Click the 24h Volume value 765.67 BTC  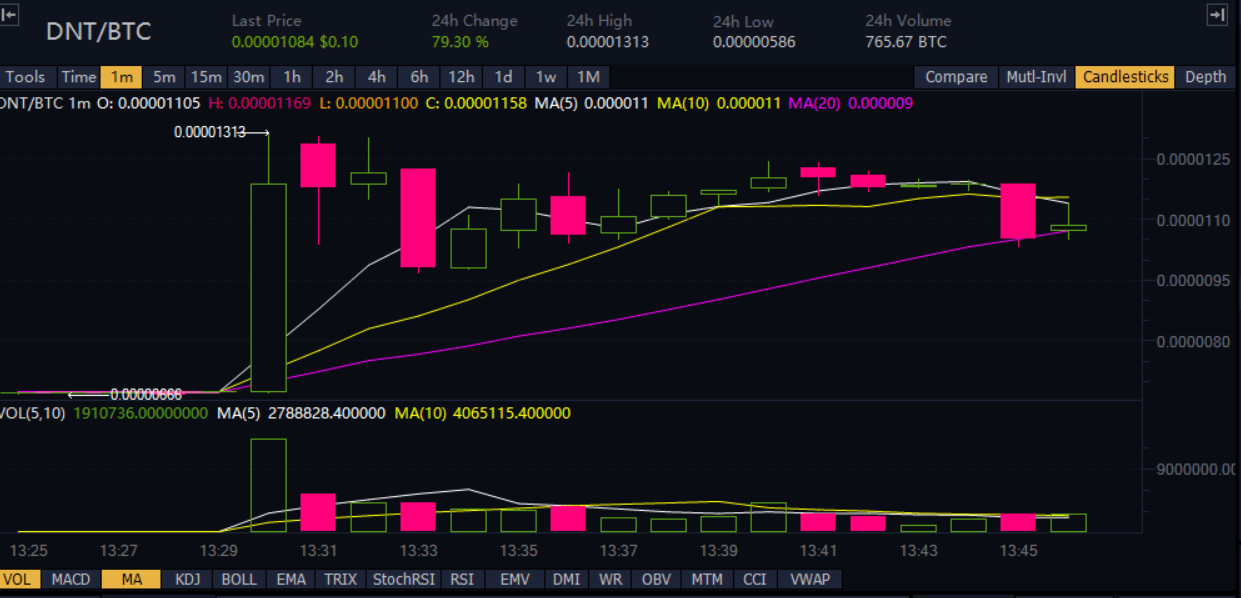(906, 42)
